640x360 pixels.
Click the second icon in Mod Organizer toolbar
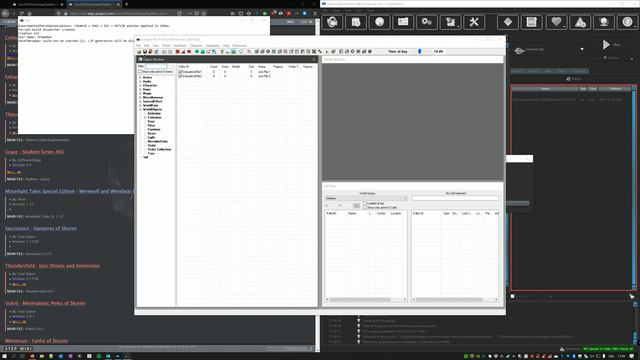click(x=356, y=22)
